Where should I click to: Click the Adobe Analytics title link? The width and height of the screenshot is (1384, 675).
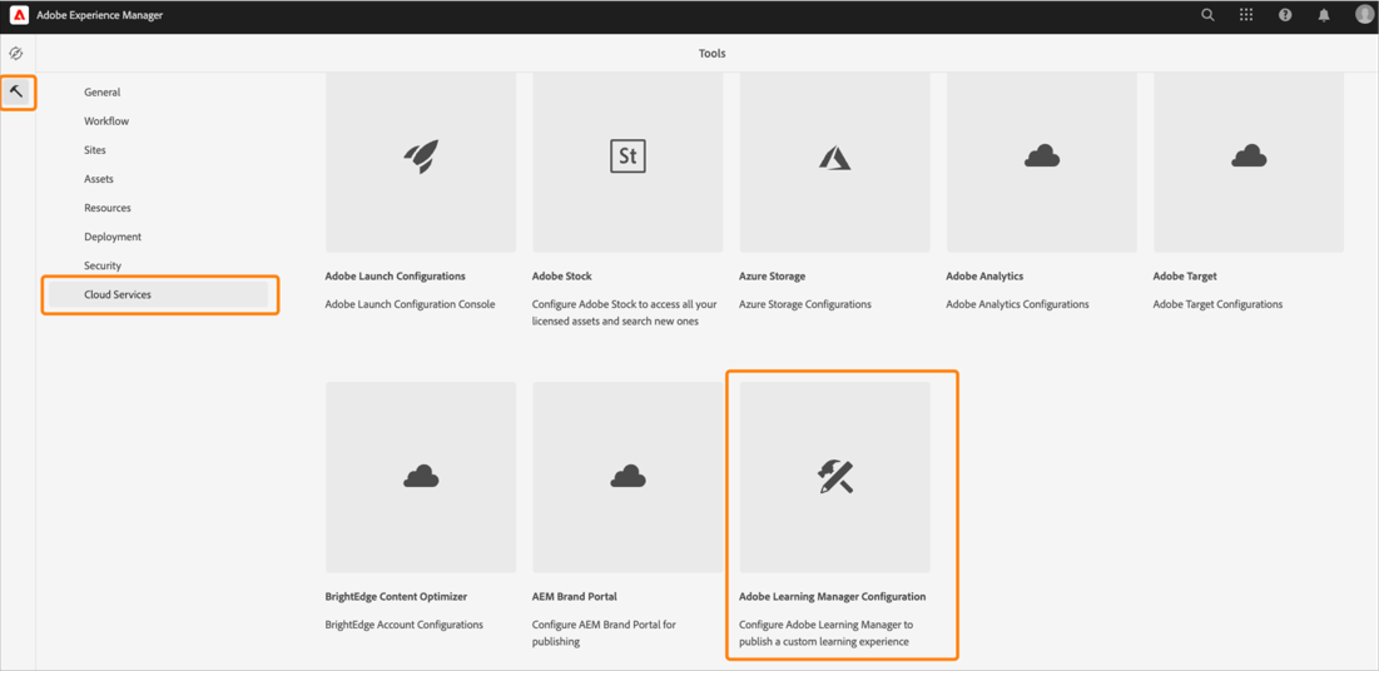(x=985, y=276)
